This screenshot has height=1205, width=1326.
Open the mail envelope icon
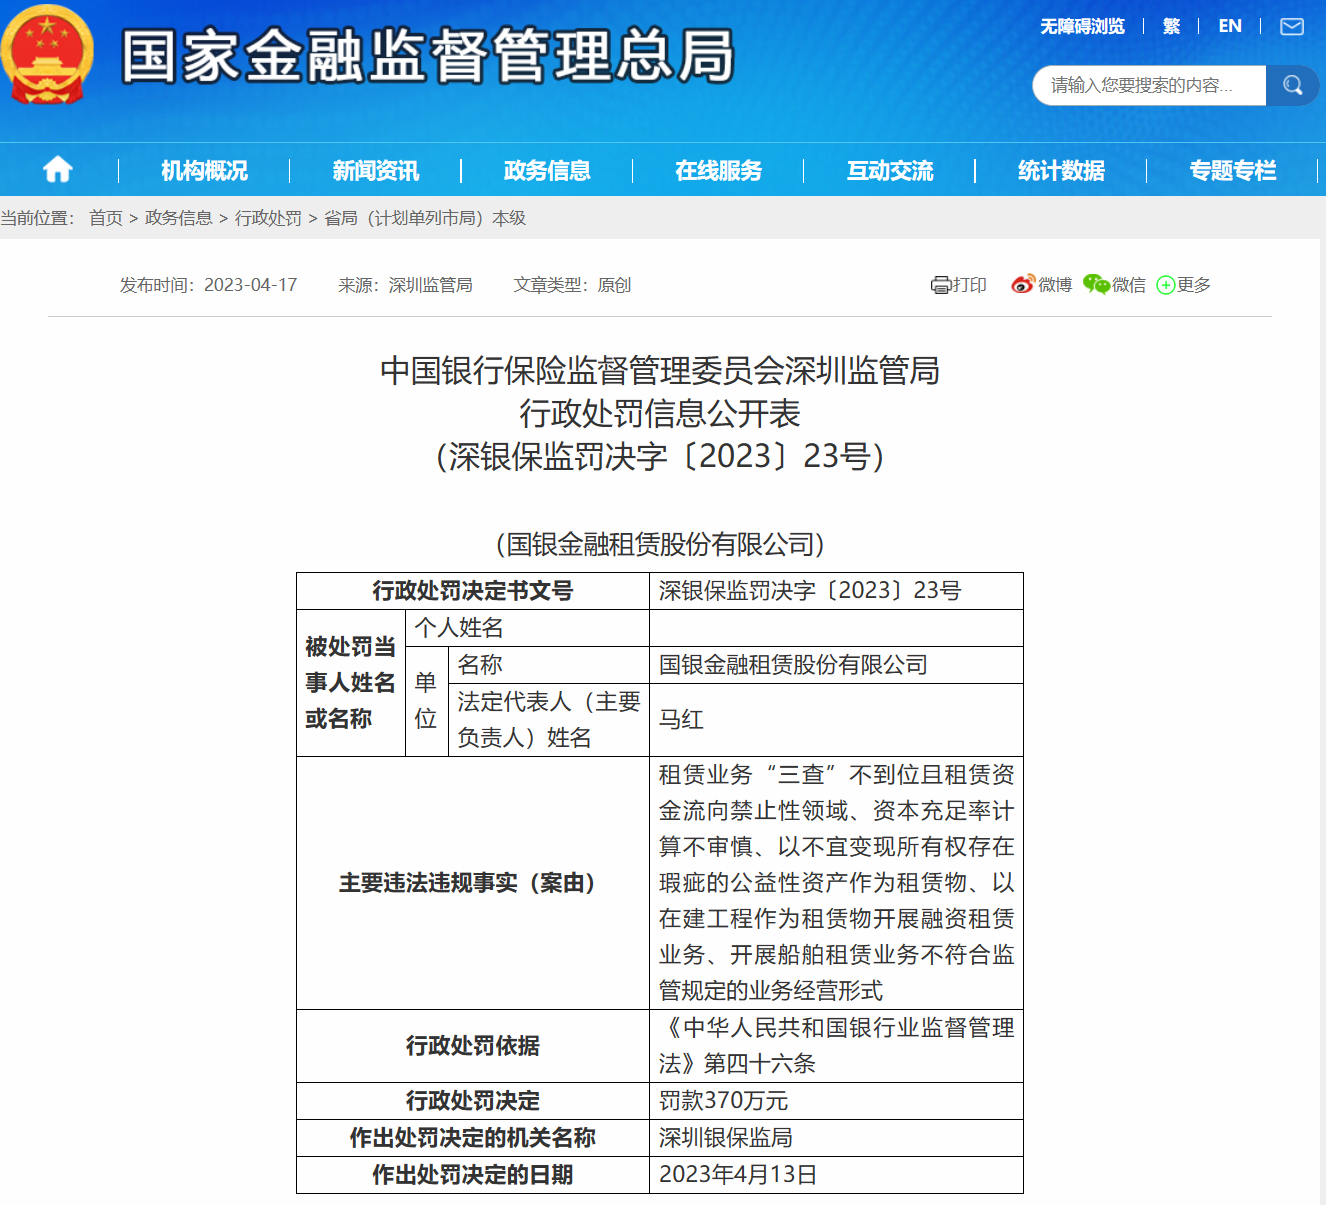click(x=1292, y=27)
